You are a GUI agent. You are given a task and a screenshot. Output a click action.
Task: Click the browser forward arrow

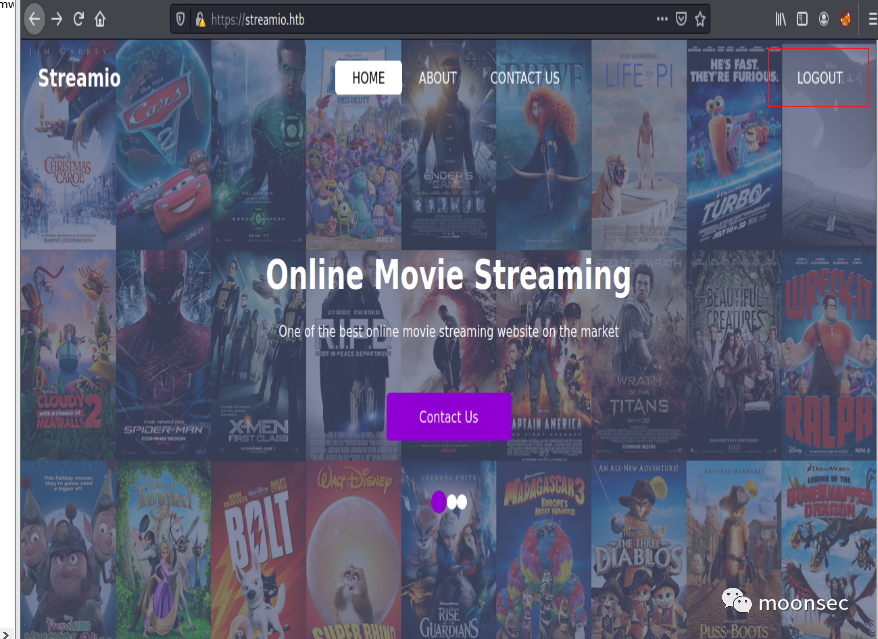[x=57, y=20]
